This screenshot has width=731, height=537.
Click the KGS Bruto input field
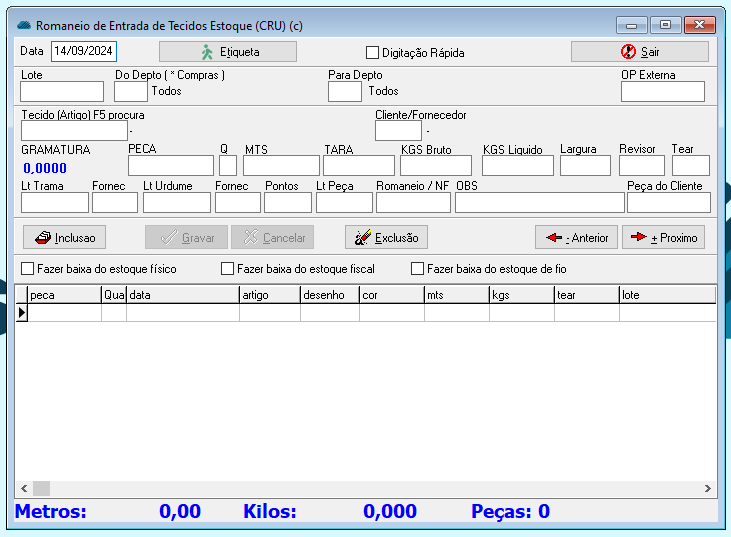click(435, 166)
